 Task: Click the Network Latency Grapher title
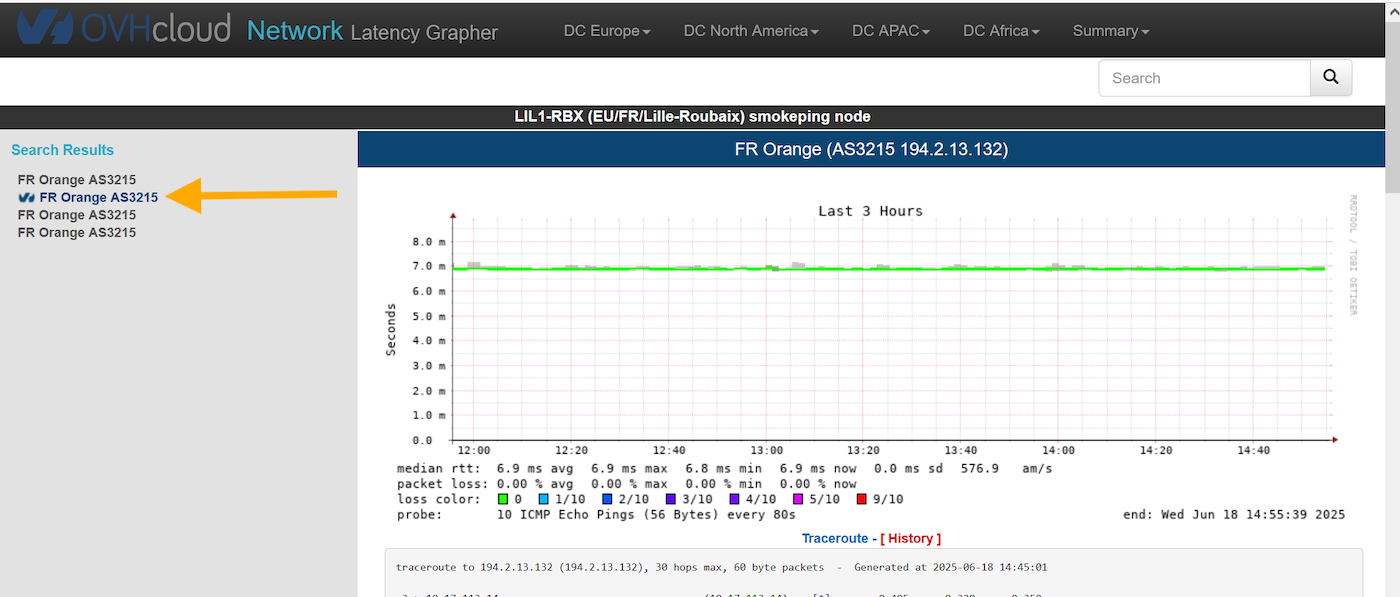pos(372,31)
